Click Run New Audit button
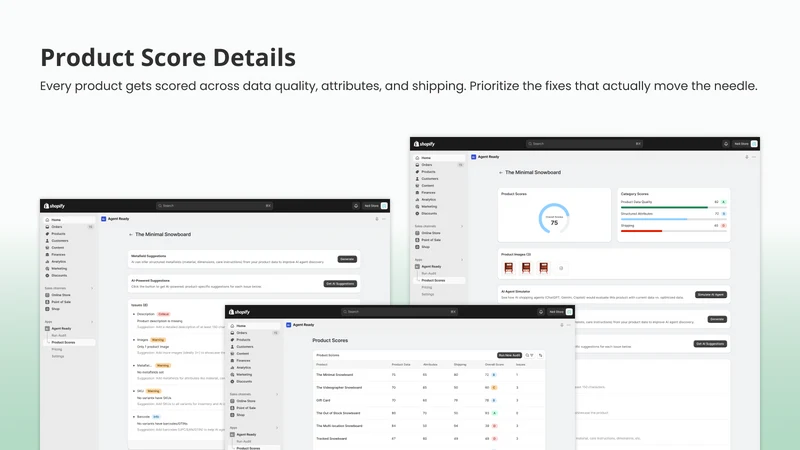The image size is (800, 450). point(509,355)
